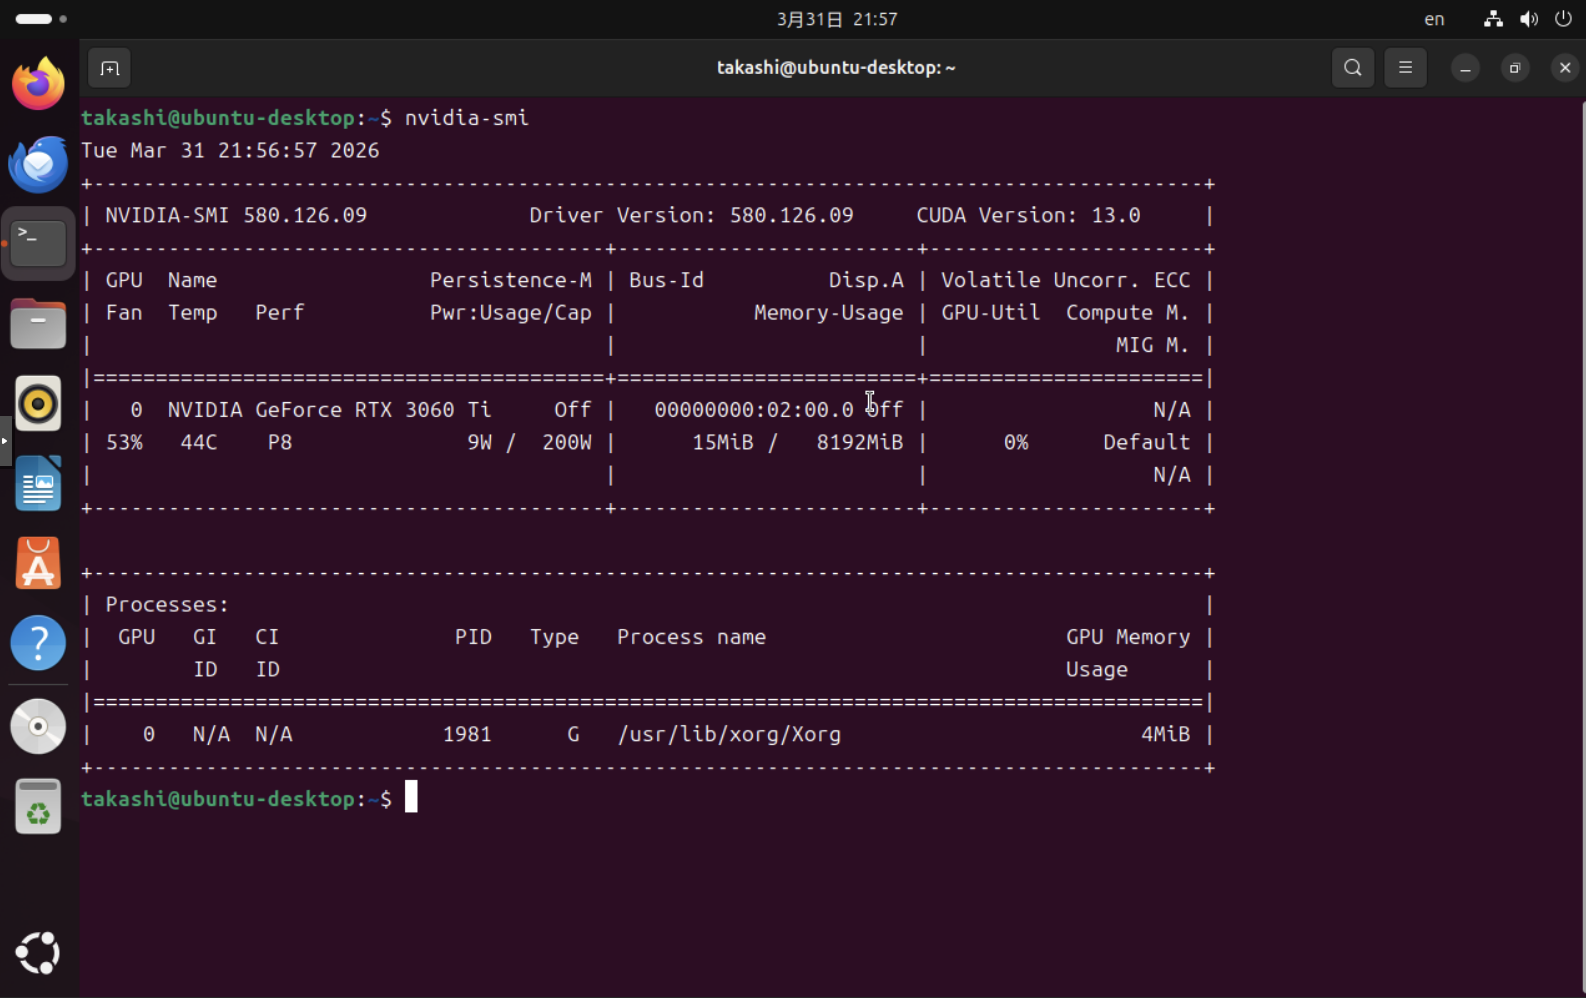
Task: Close the terminal window
Action: coord(1565,68)
